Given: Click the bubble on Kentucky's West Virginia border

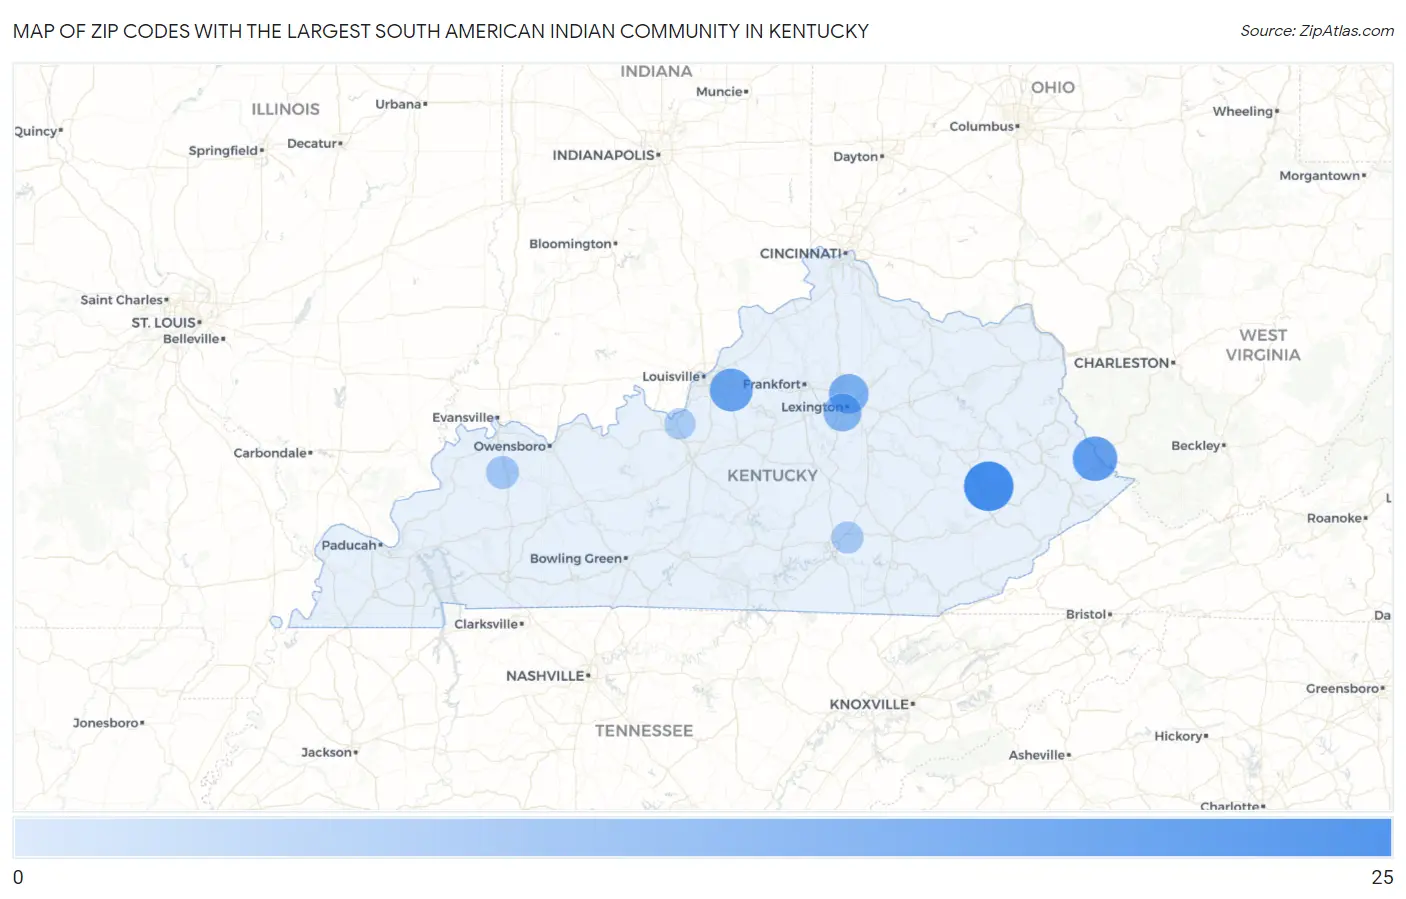Looking at the screenshot, I should tap(1094, 458).
